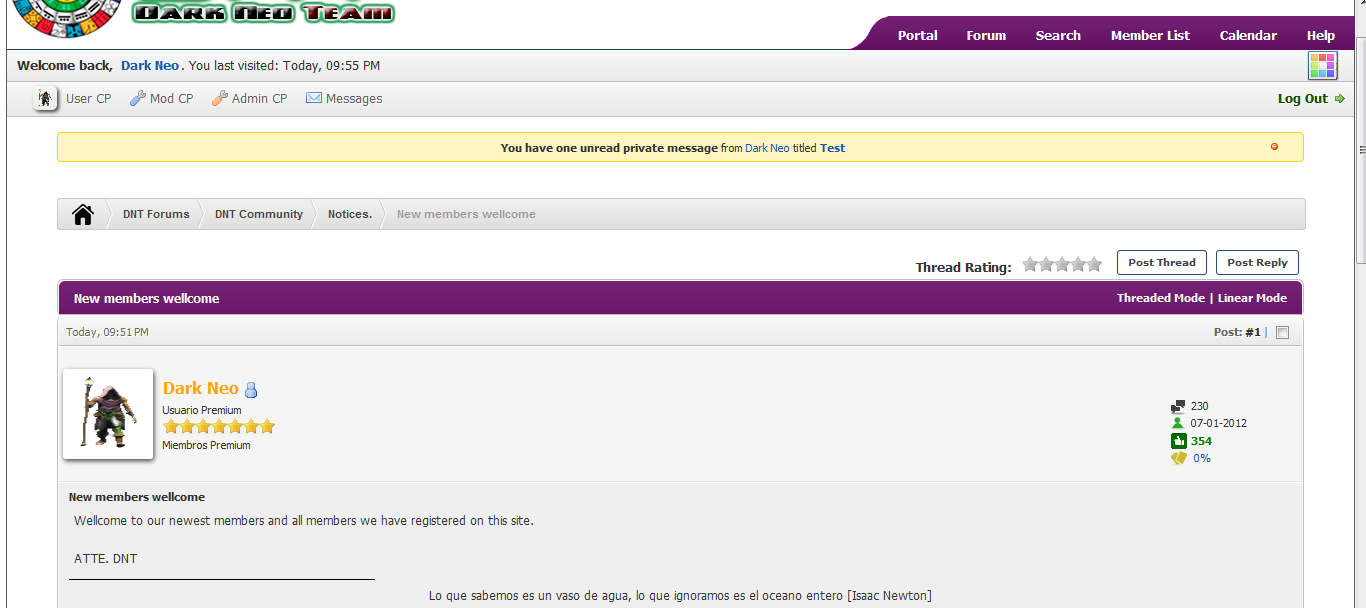Screen dimensions: 1366x608
Task: Go to Member List in navigation
Action: point(1150,35)
